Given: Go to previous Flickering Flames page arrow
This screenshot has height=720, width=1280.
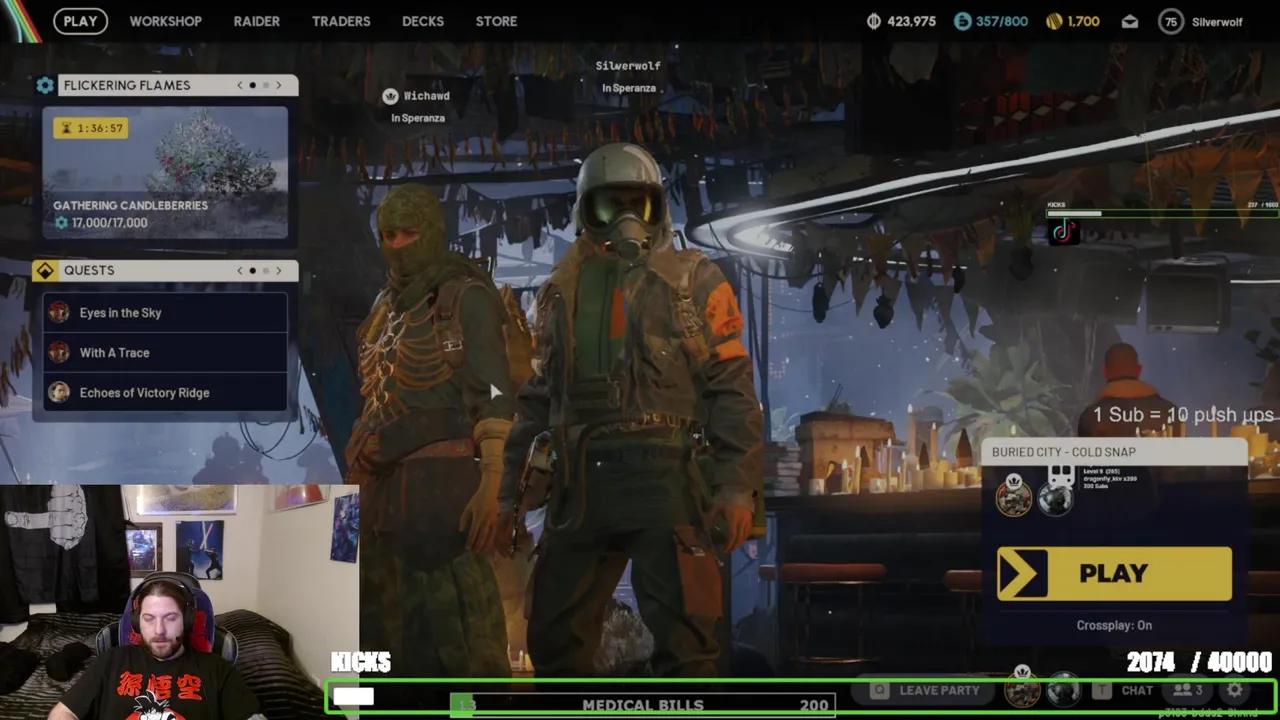Looking at the screenshot, I should tap(240, 85).
